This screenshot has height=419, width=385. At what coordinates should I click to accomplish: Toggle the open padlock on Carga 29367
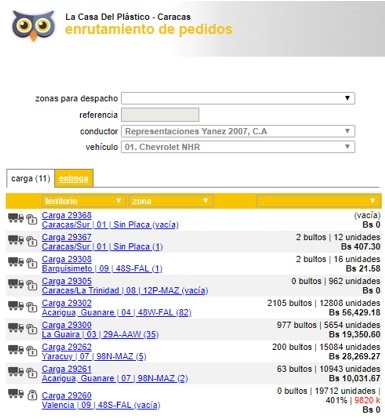coord(32,241)
